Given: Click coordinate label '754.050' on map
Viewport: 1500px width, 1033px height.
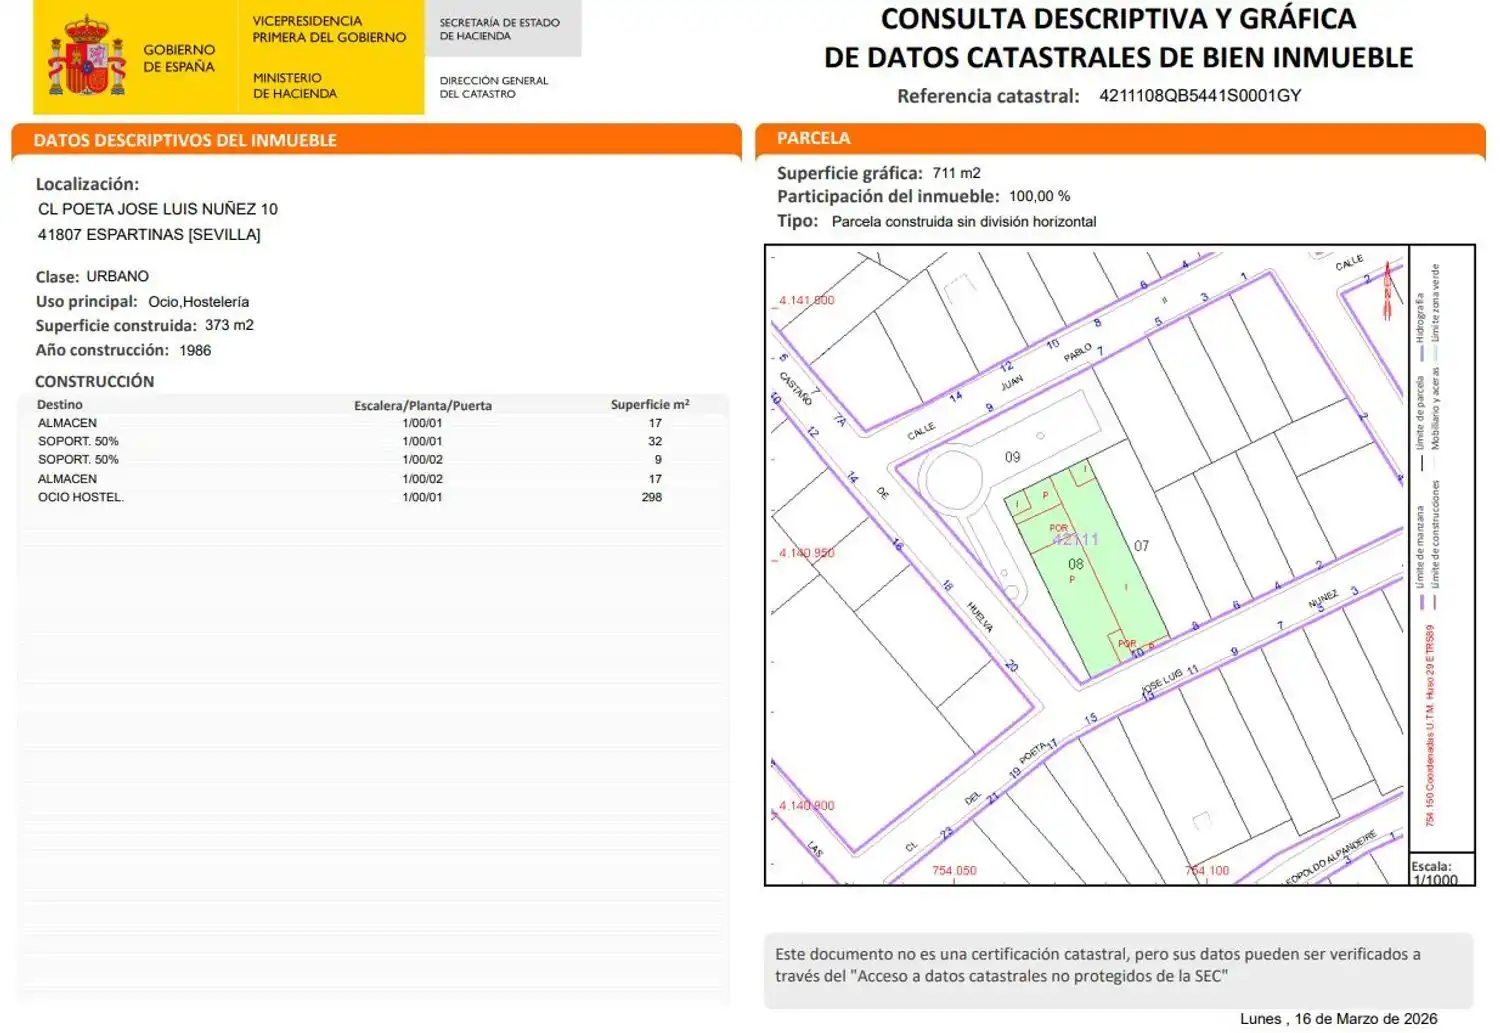Looking at the screenshot, I should 954,871.
